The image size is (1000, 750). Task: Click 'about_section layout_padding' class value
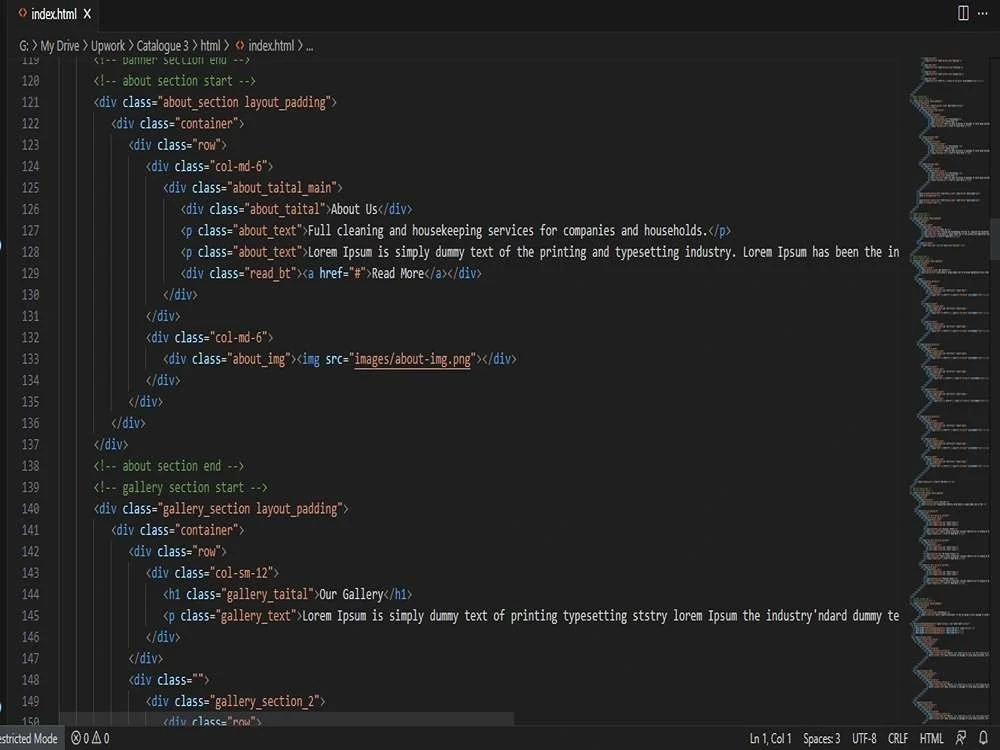244,102
